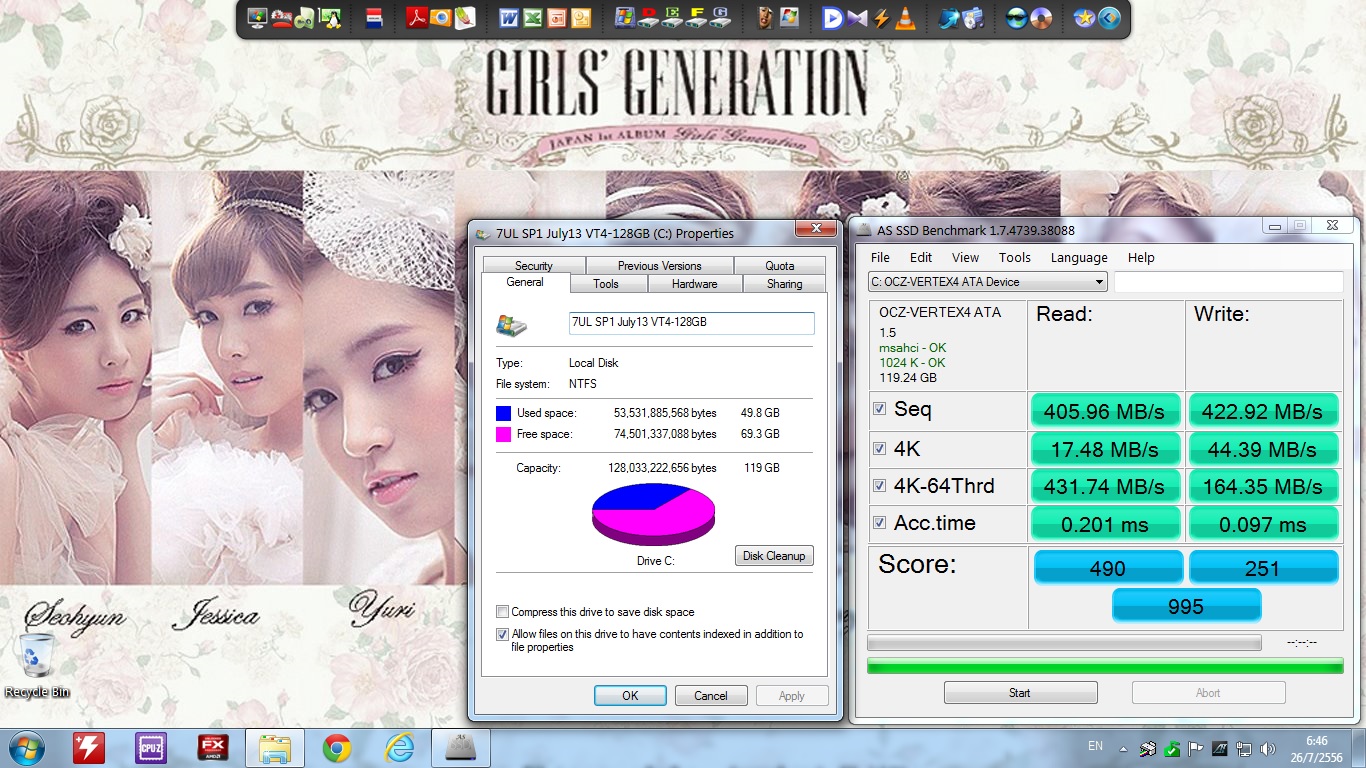This screenshot has height=768, width=1366.
Task: Click the 251 write score button
Action: tap(1263, 568)
